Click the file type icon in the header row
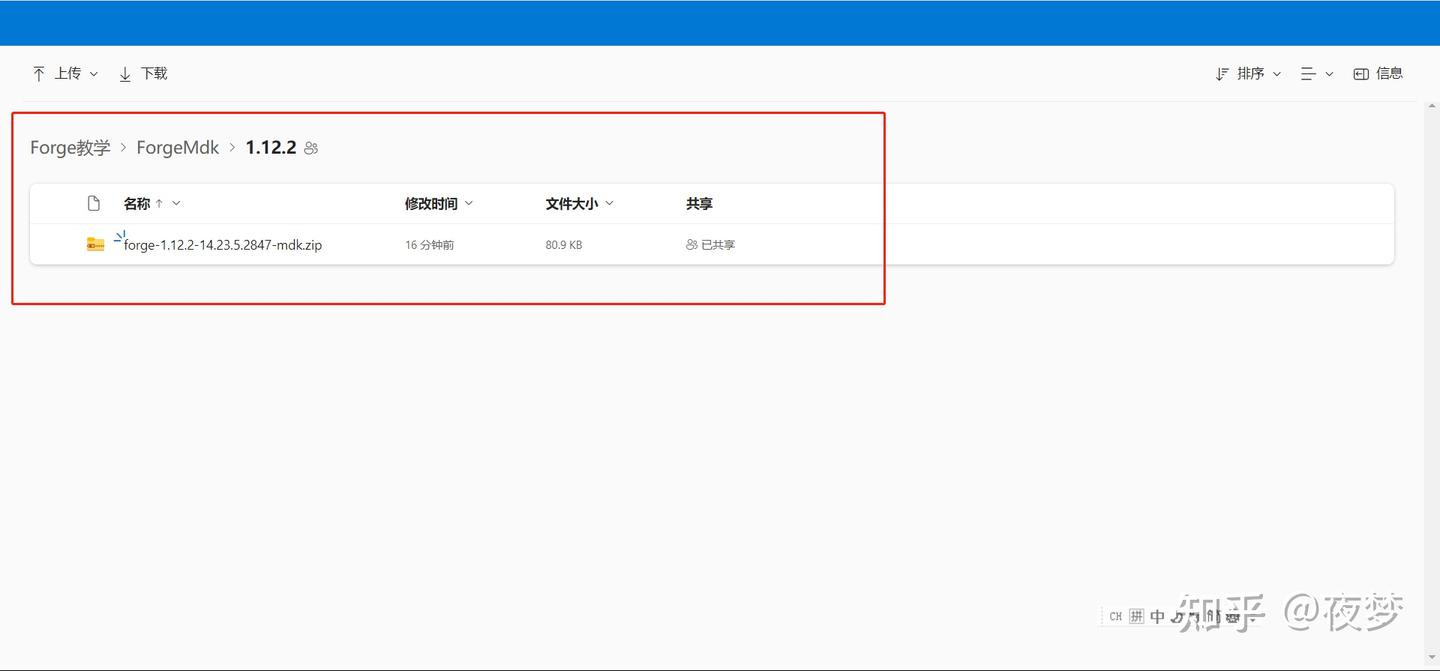Screen dimensions: 1440x671 pyautogui.click(x=93, y=202)
